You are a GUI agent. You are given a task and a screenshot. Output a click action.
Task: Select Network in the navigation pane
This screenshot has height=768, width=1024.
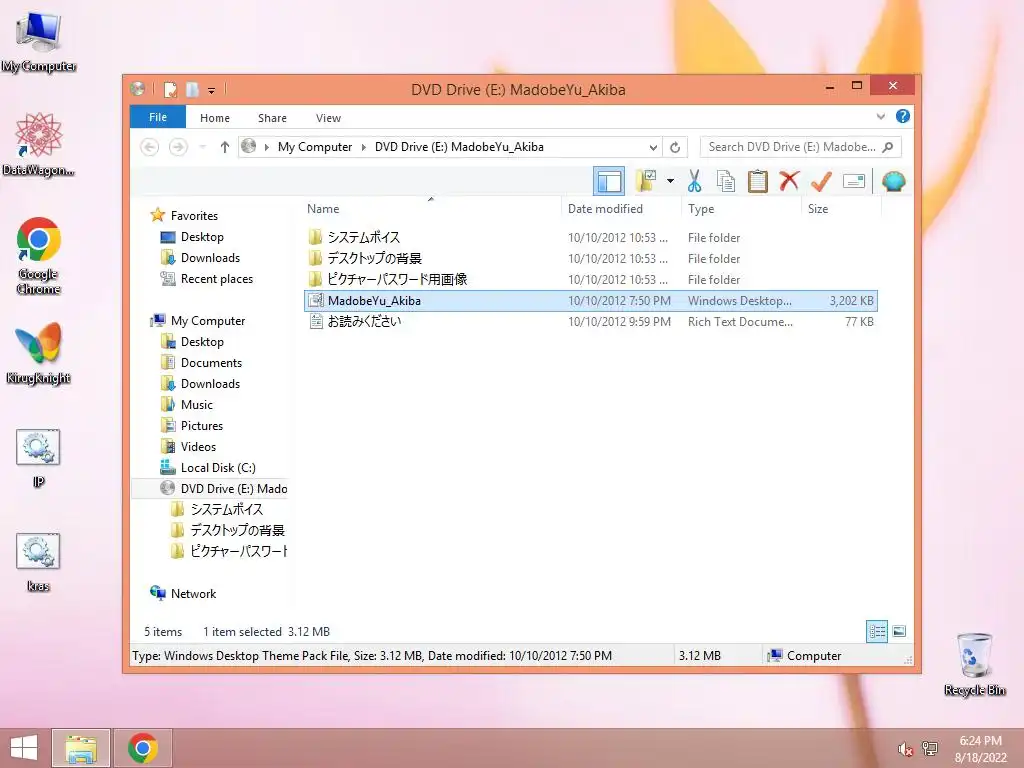tap(193, 594)
